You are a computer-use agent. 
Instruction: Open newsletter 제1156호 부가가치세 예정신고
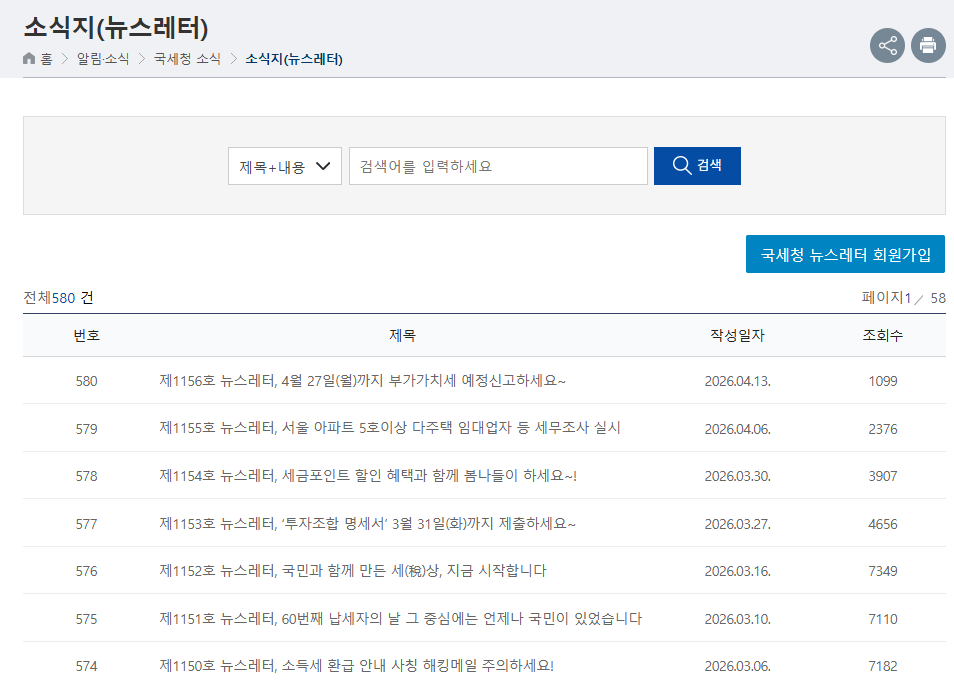tap(363, 381)
